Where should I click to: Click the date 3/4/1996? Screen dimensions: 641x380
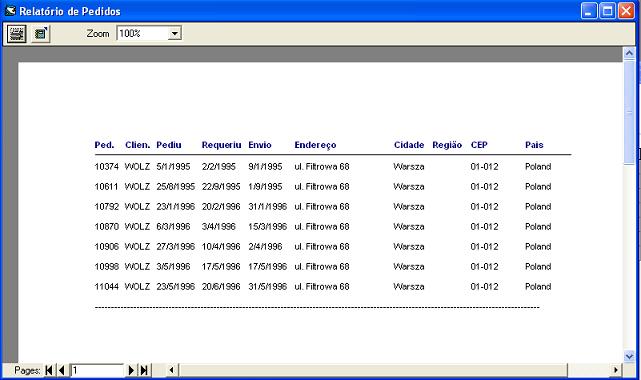coord(219,227)
